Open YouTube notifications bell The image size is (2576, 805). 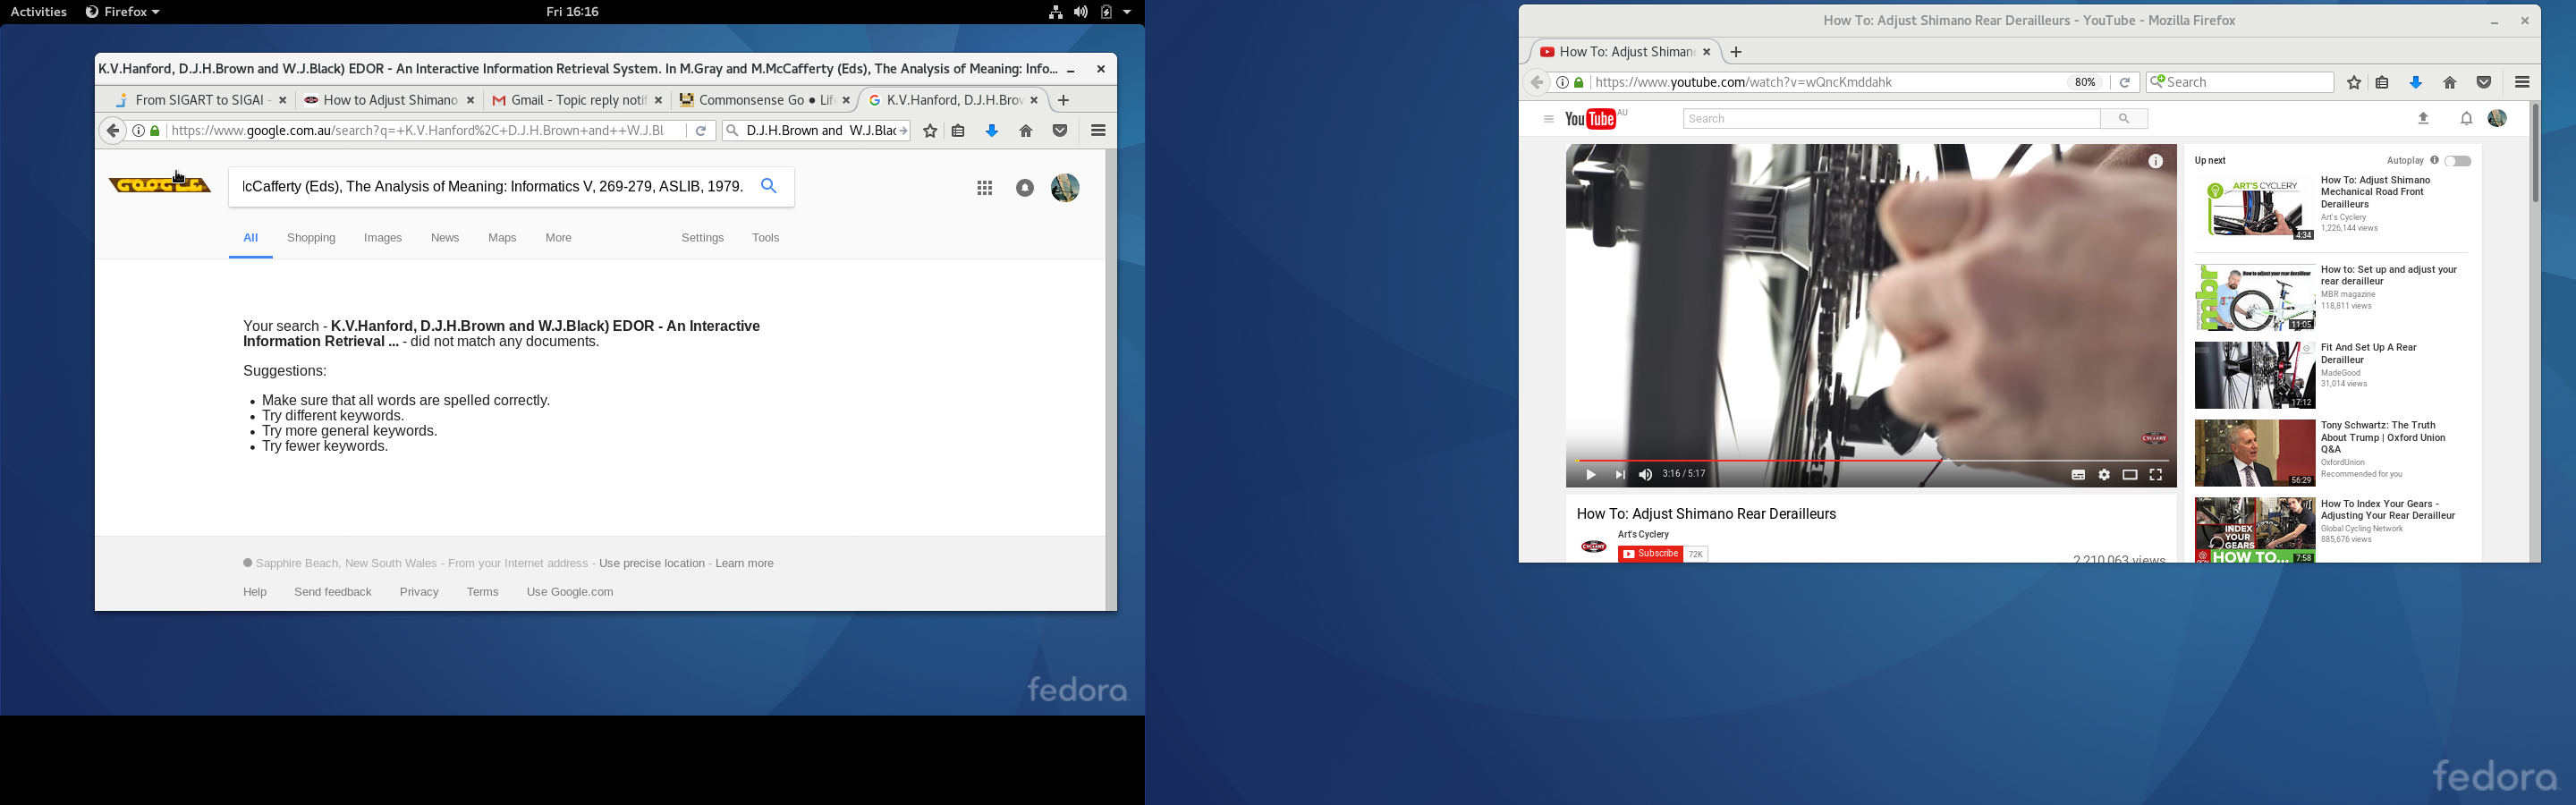click(x=2467, y=118)
